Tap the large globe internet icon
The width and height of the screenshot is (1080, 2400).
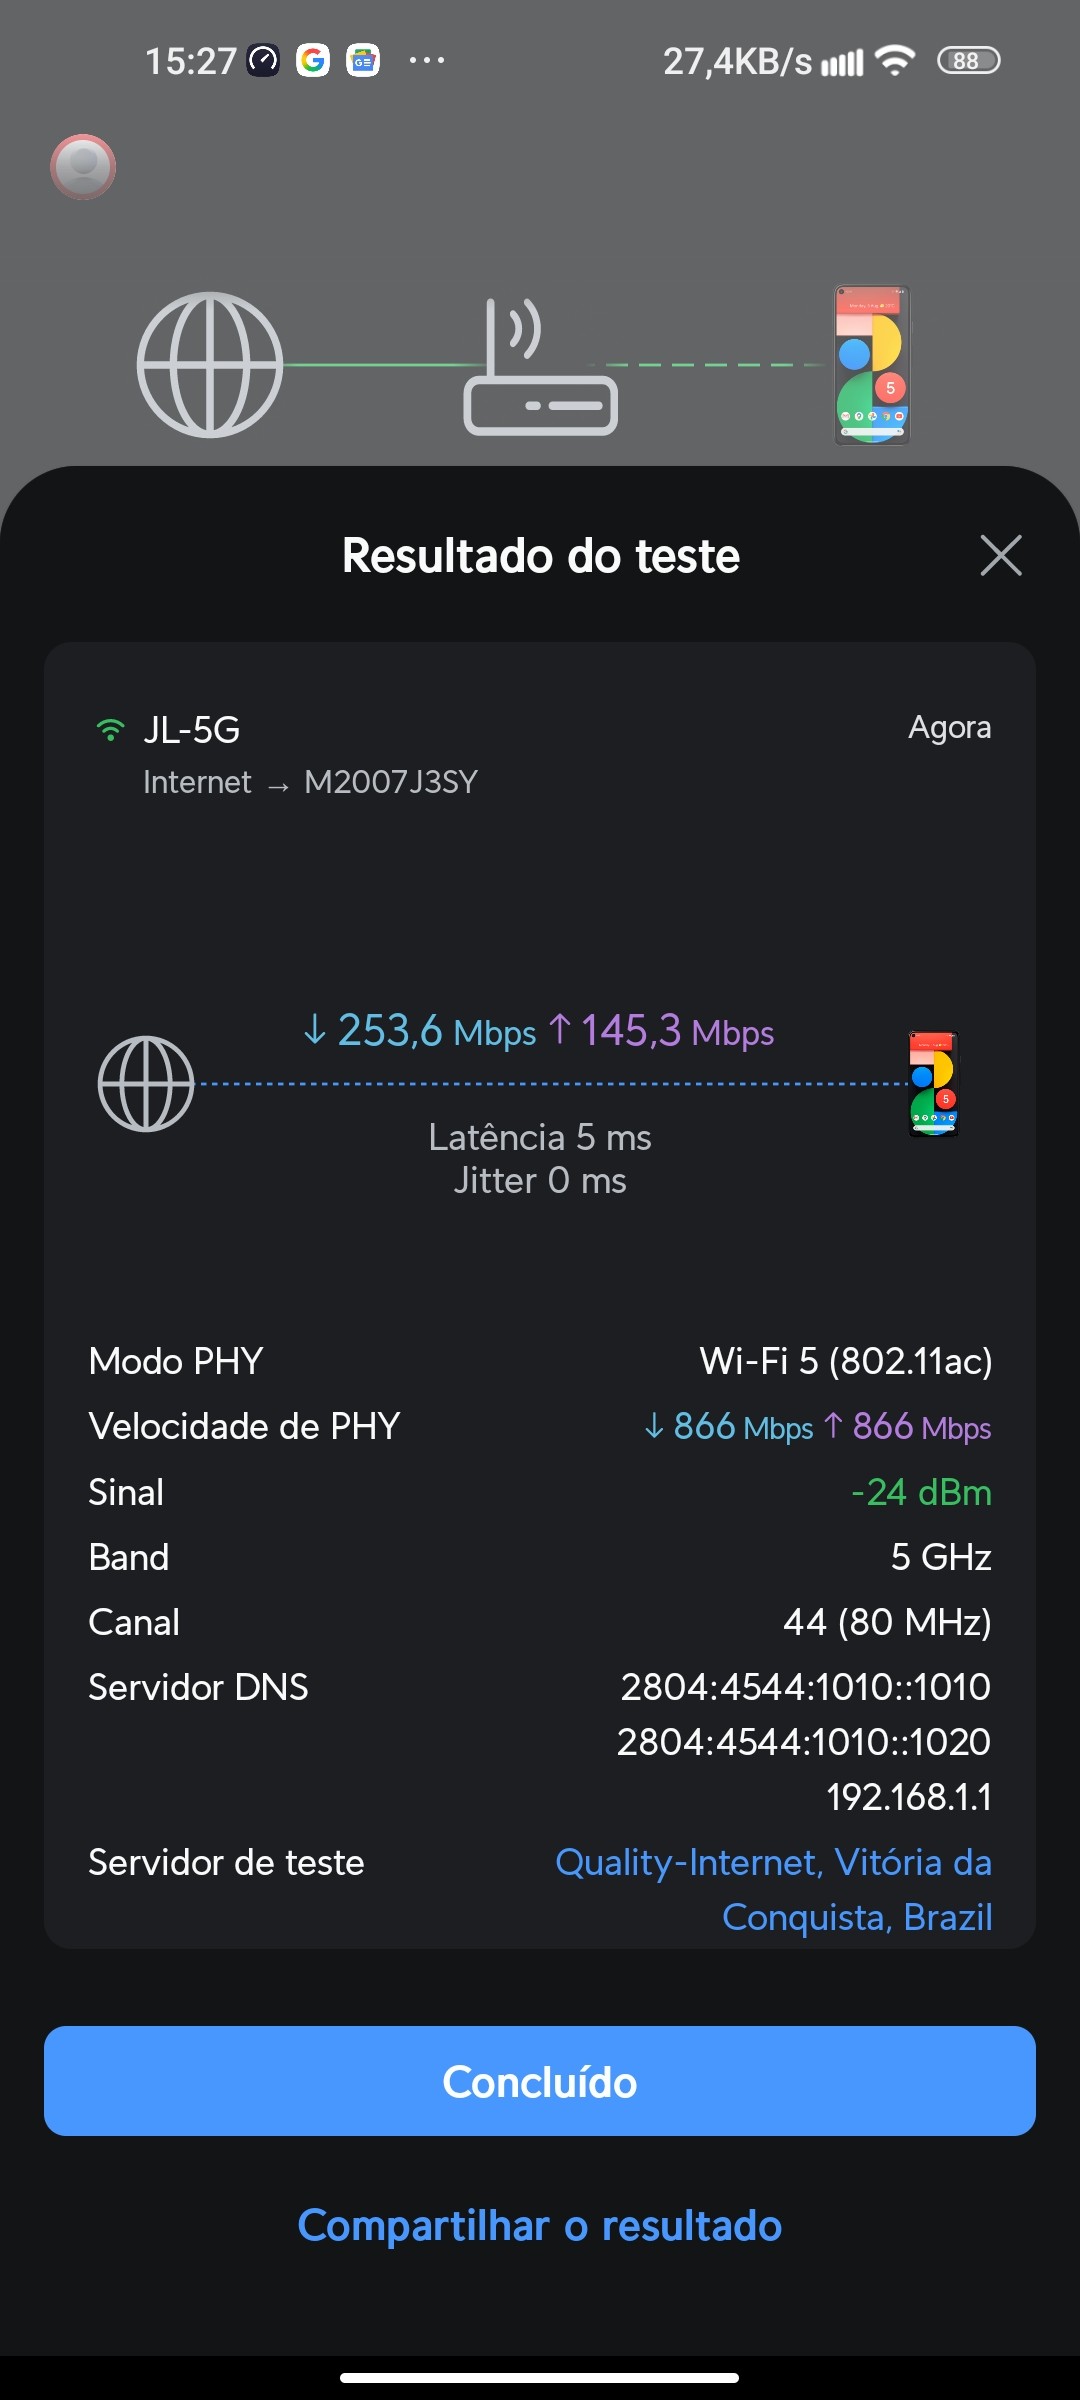(x=210, y=364)
